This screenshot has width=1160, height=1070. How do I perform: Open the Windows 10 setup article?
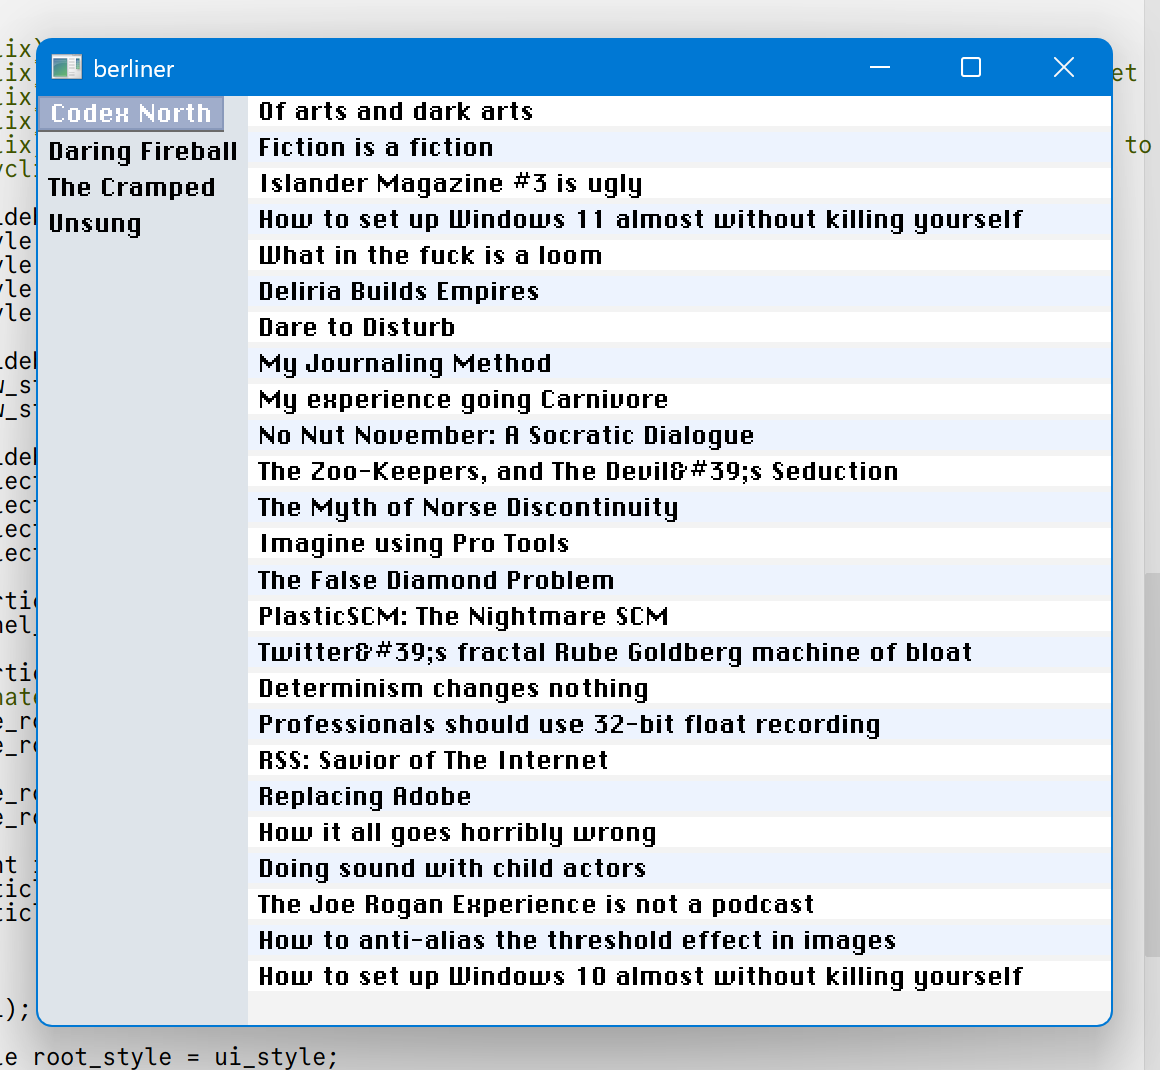click(x=640, y=976)
